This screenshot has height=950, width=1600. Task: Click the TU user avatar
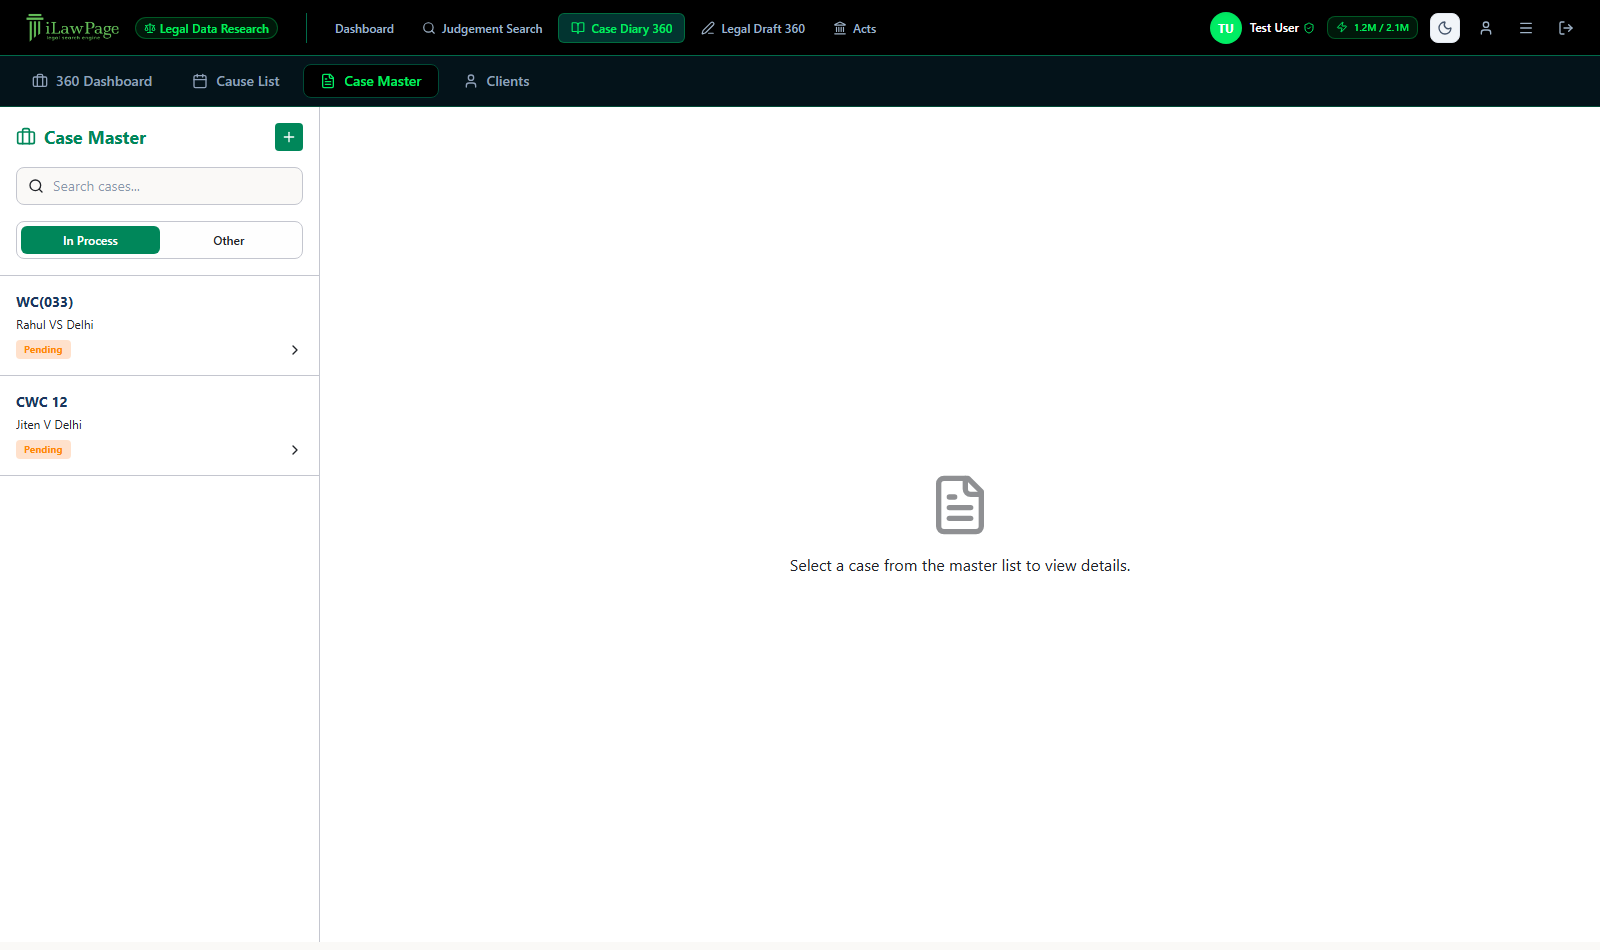pyautogui.click(x=1226, y=28)
